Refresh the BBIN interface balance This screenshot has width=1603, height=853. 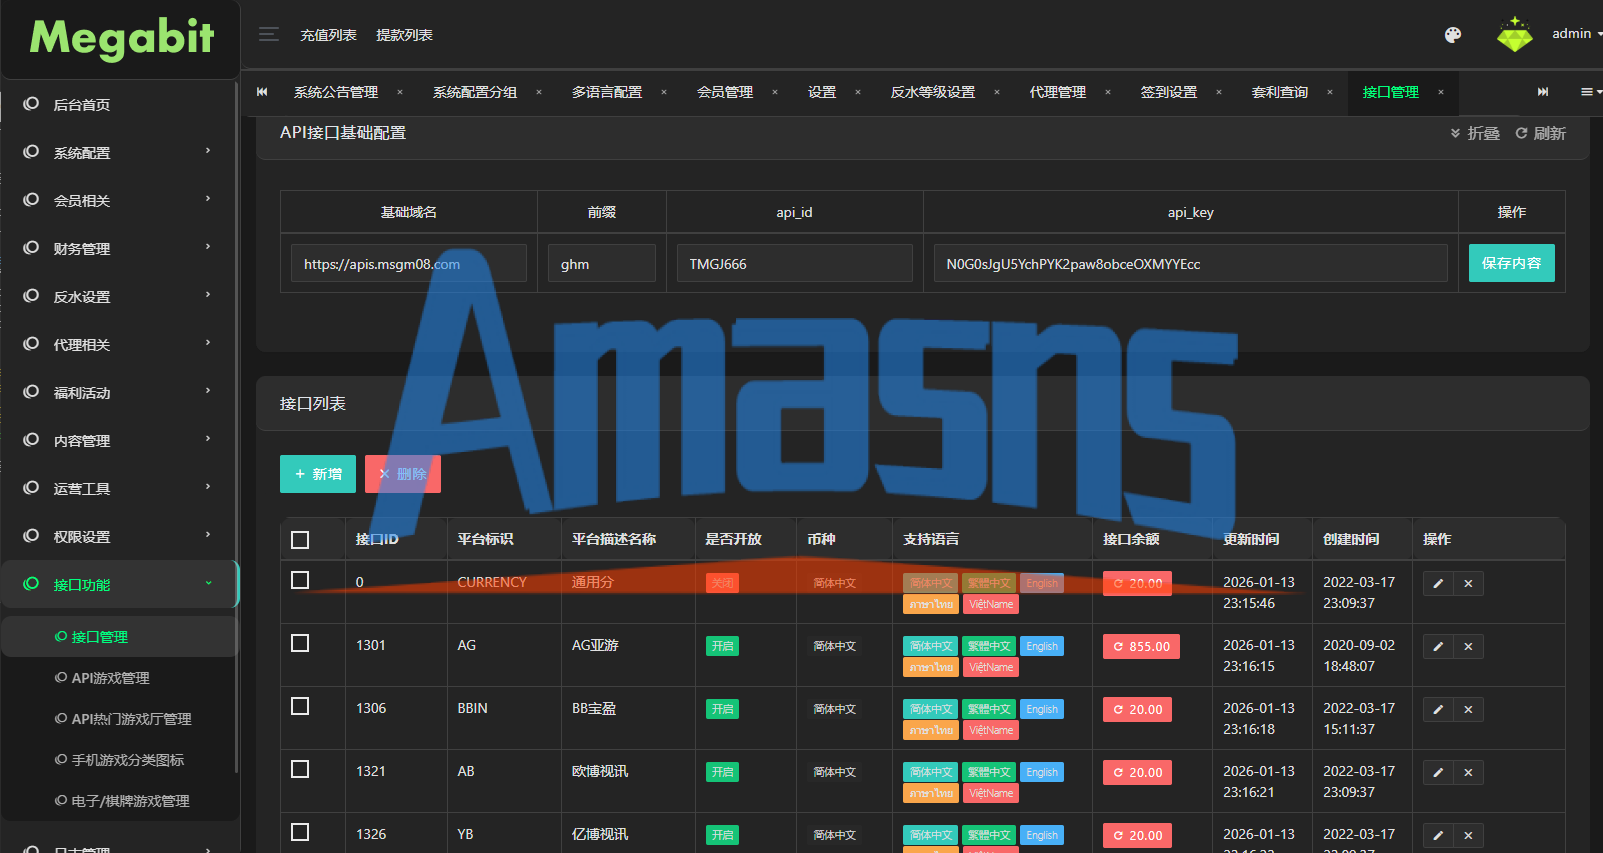pos(1137,710)
